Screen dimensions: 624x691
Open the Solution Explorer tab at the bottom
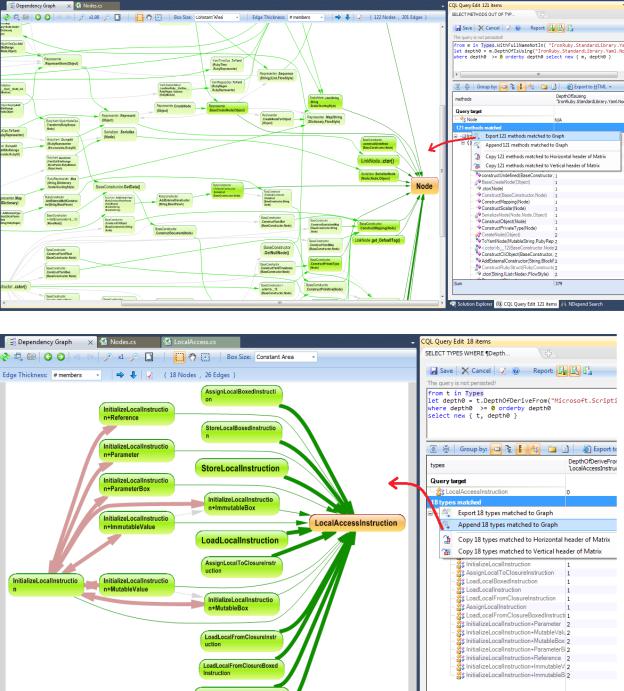point(471,304)
